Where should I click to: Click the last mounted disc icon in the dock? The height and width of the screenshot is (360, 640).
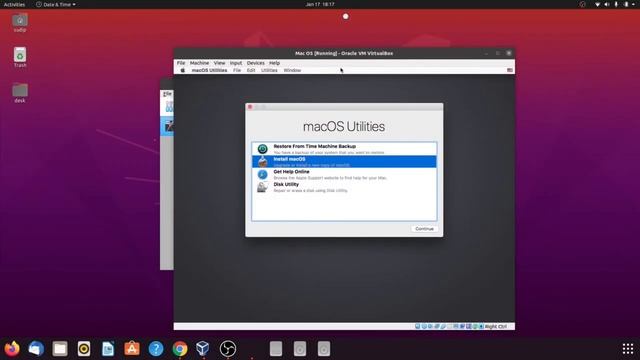point(324,349)
